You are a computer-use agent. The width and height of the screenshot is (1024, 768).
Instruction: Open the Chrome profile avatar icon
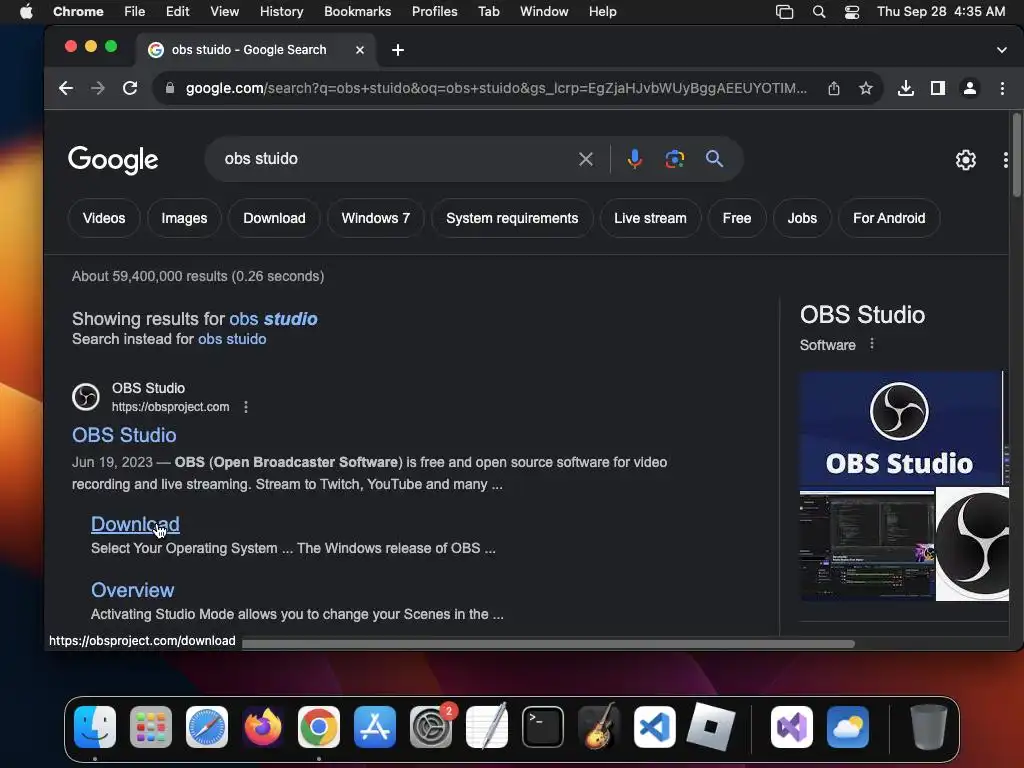[970, 88]
